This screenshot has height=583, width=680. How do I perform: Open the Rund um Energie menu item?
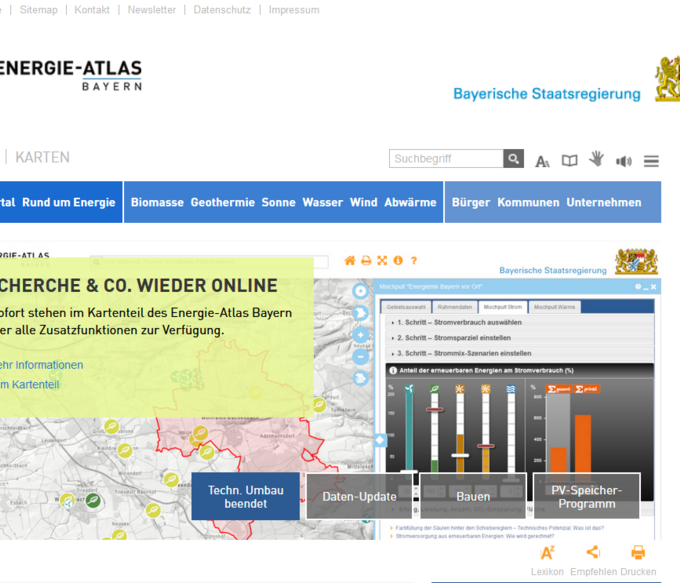pos(69,203)
